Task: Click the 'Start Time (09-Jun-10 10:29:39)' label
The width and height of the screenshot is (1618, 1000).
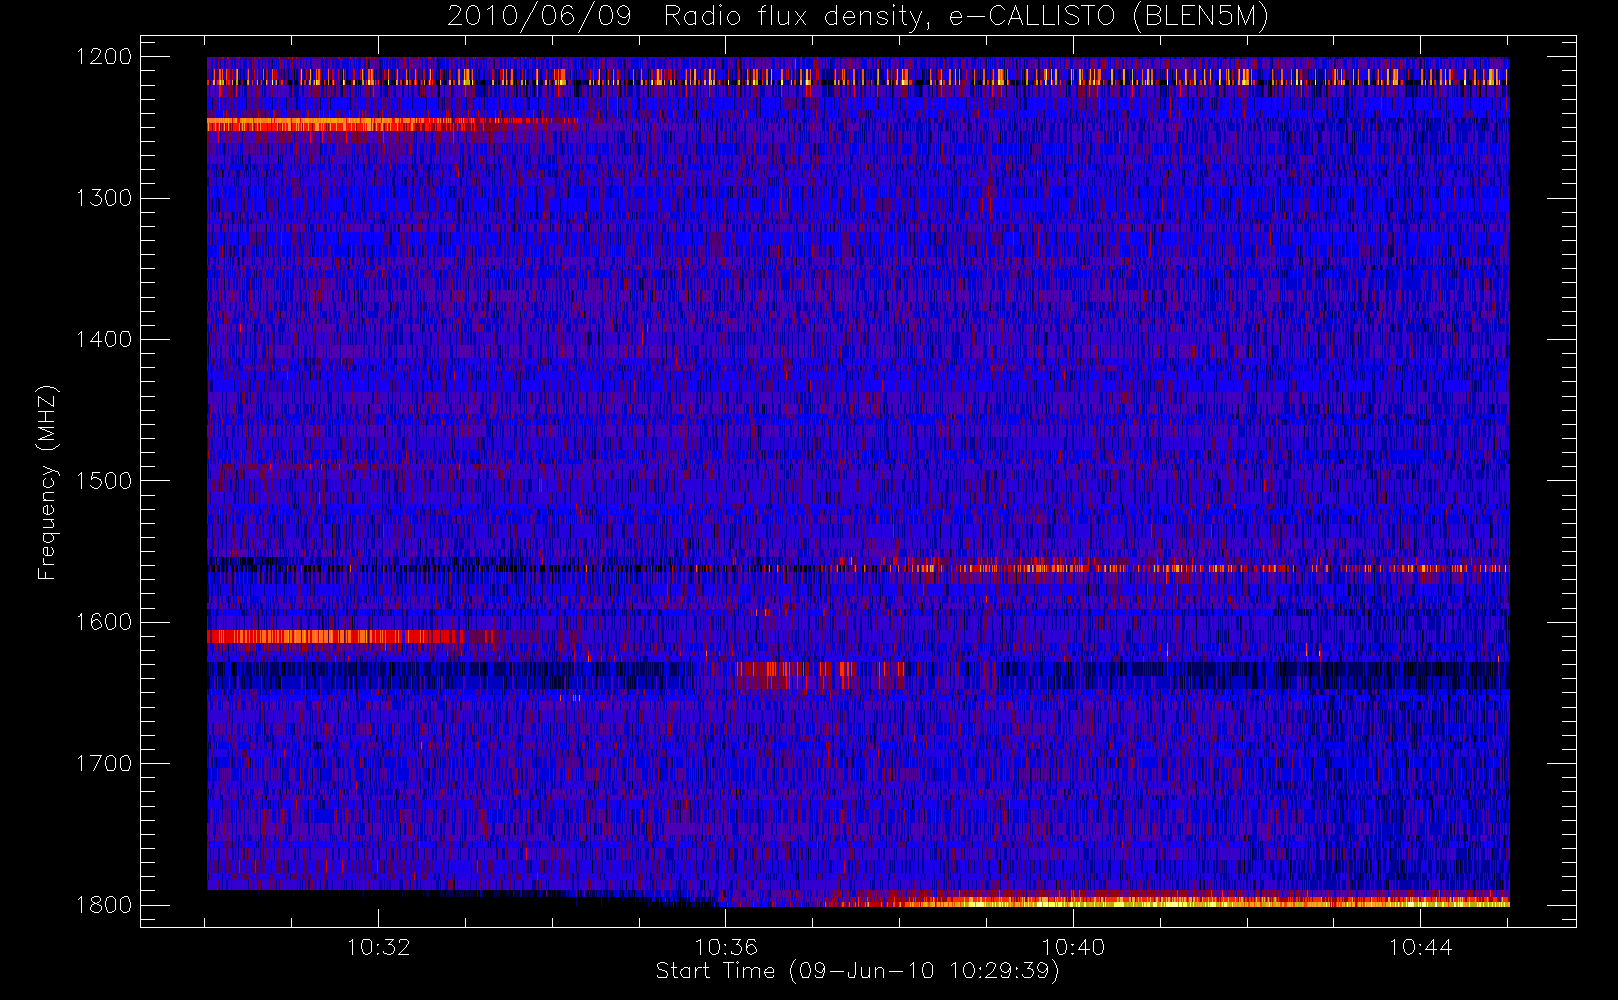Action: tap(857, 971)
